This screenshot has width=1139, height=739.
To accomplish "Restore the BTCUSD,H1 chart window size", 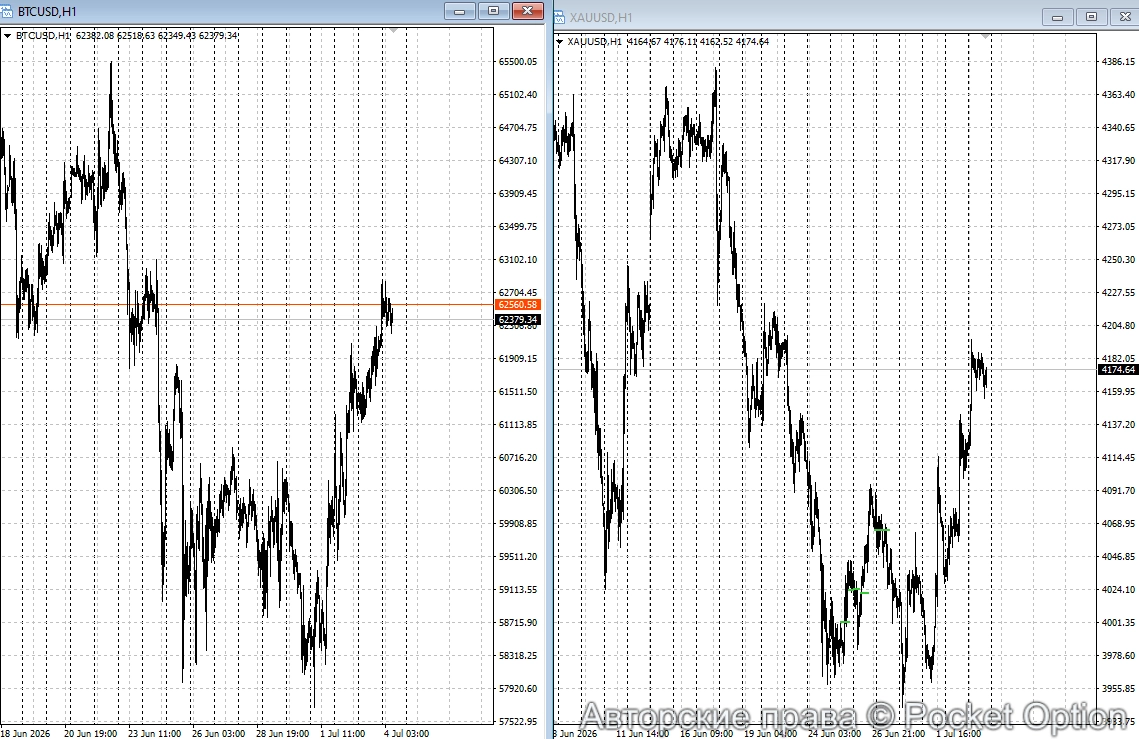I will [494, 11].
